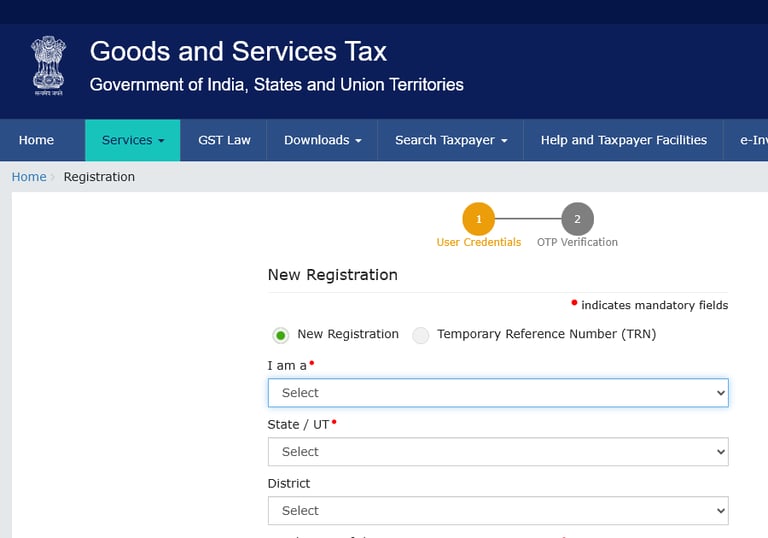768x538 pixels.
Task: Click the User Credentials step label
Action: tap(478, 242)
